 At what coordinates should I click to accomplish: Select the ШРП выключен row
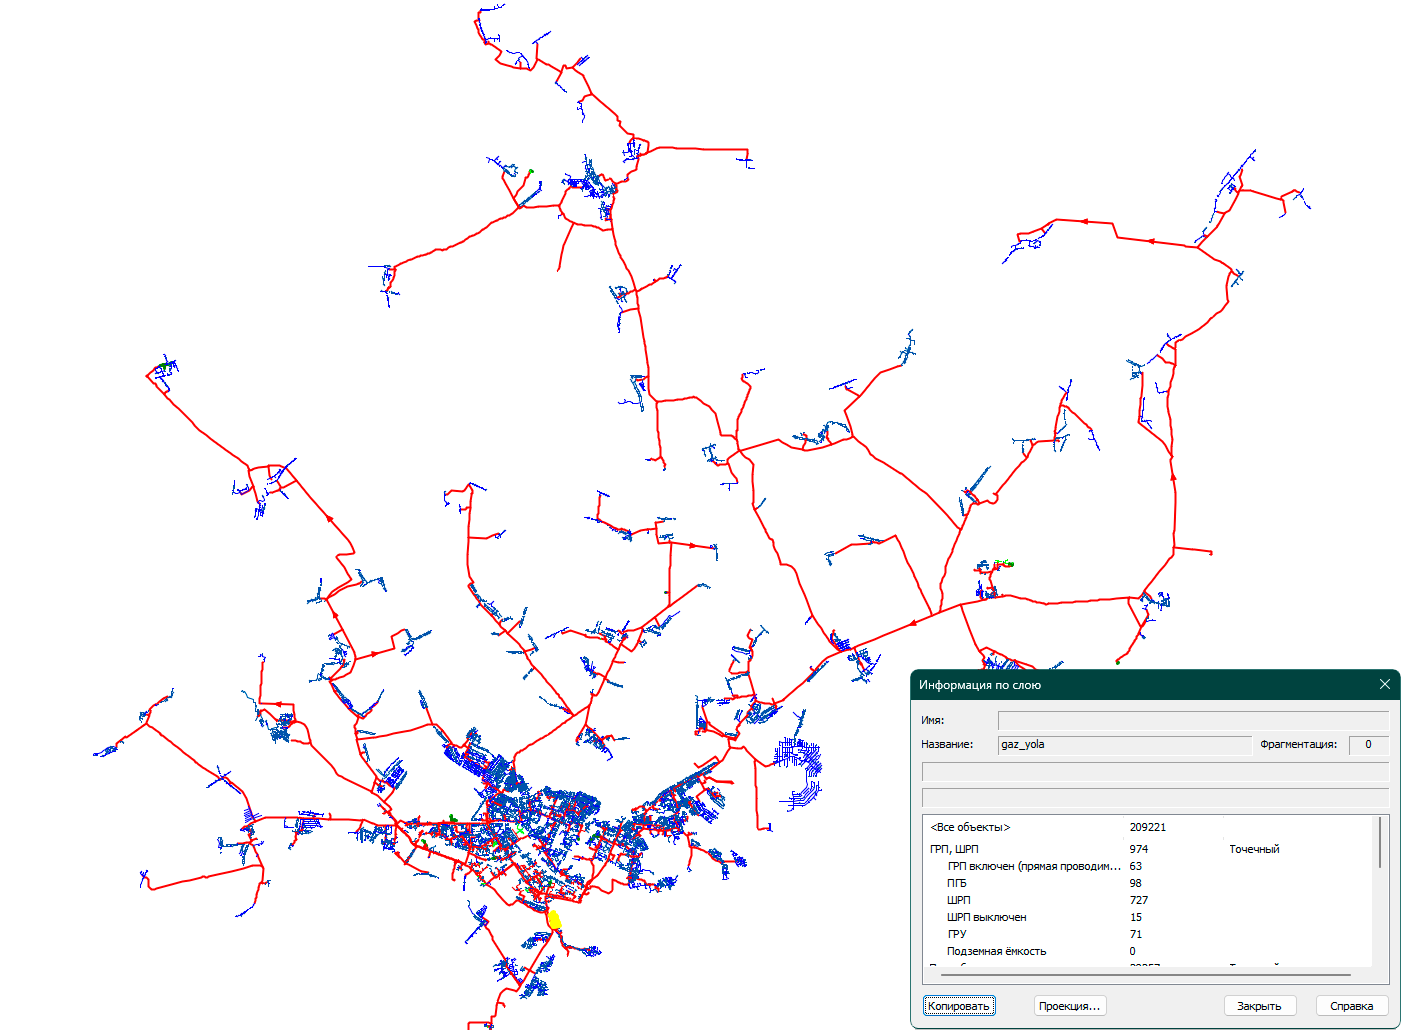click(x=986, y=917)
